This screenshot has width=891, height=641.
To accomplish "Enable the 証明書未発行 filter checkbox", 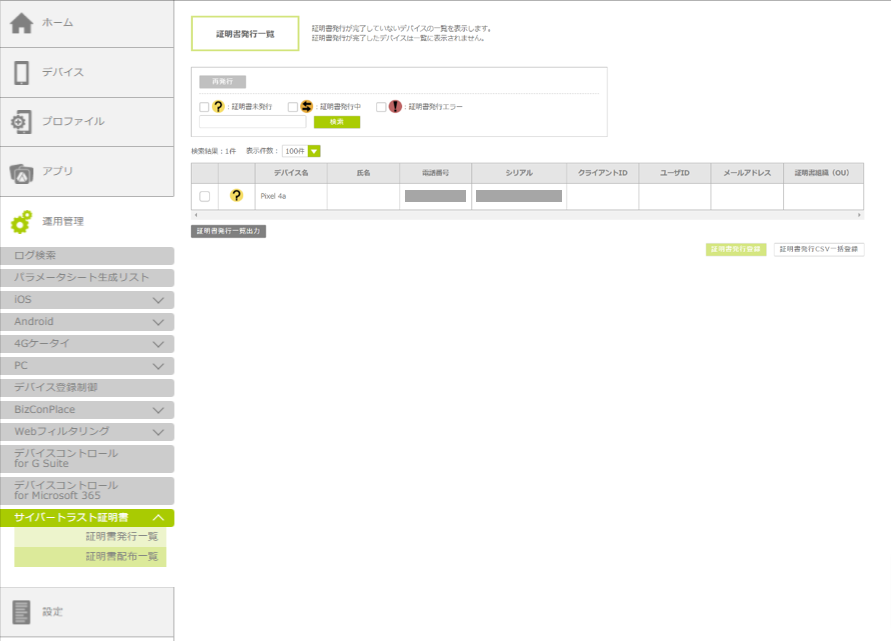I will pyautogui.click(x=204, y=107).
